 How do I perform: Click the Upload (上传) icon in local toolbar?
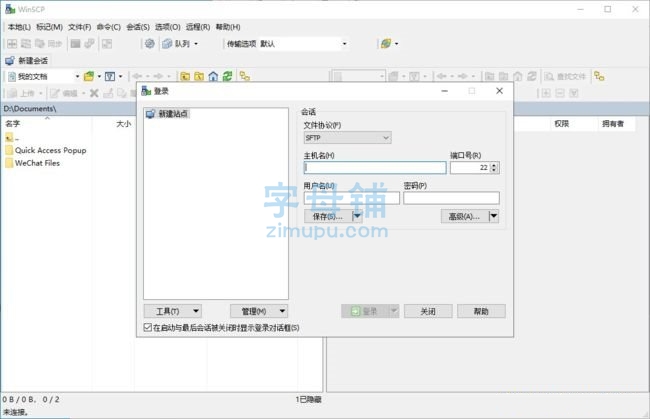coord(13,93)
